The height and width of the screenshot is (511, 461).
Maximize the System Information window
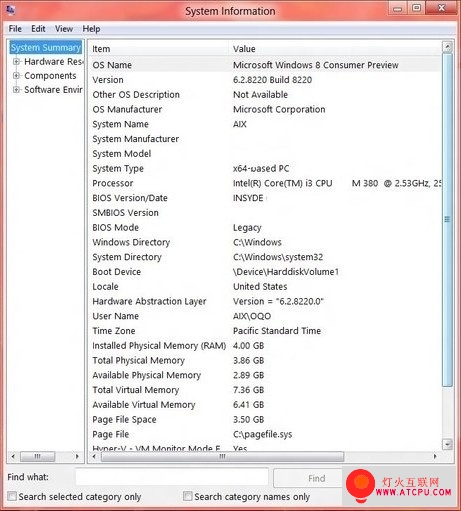click(416, 8)
